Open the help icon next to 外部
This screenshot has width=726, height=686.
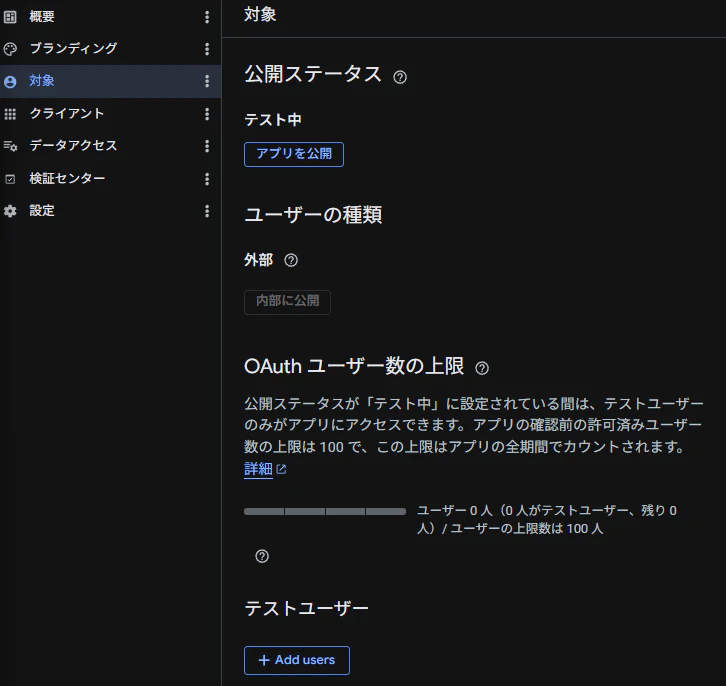point(291,260)
